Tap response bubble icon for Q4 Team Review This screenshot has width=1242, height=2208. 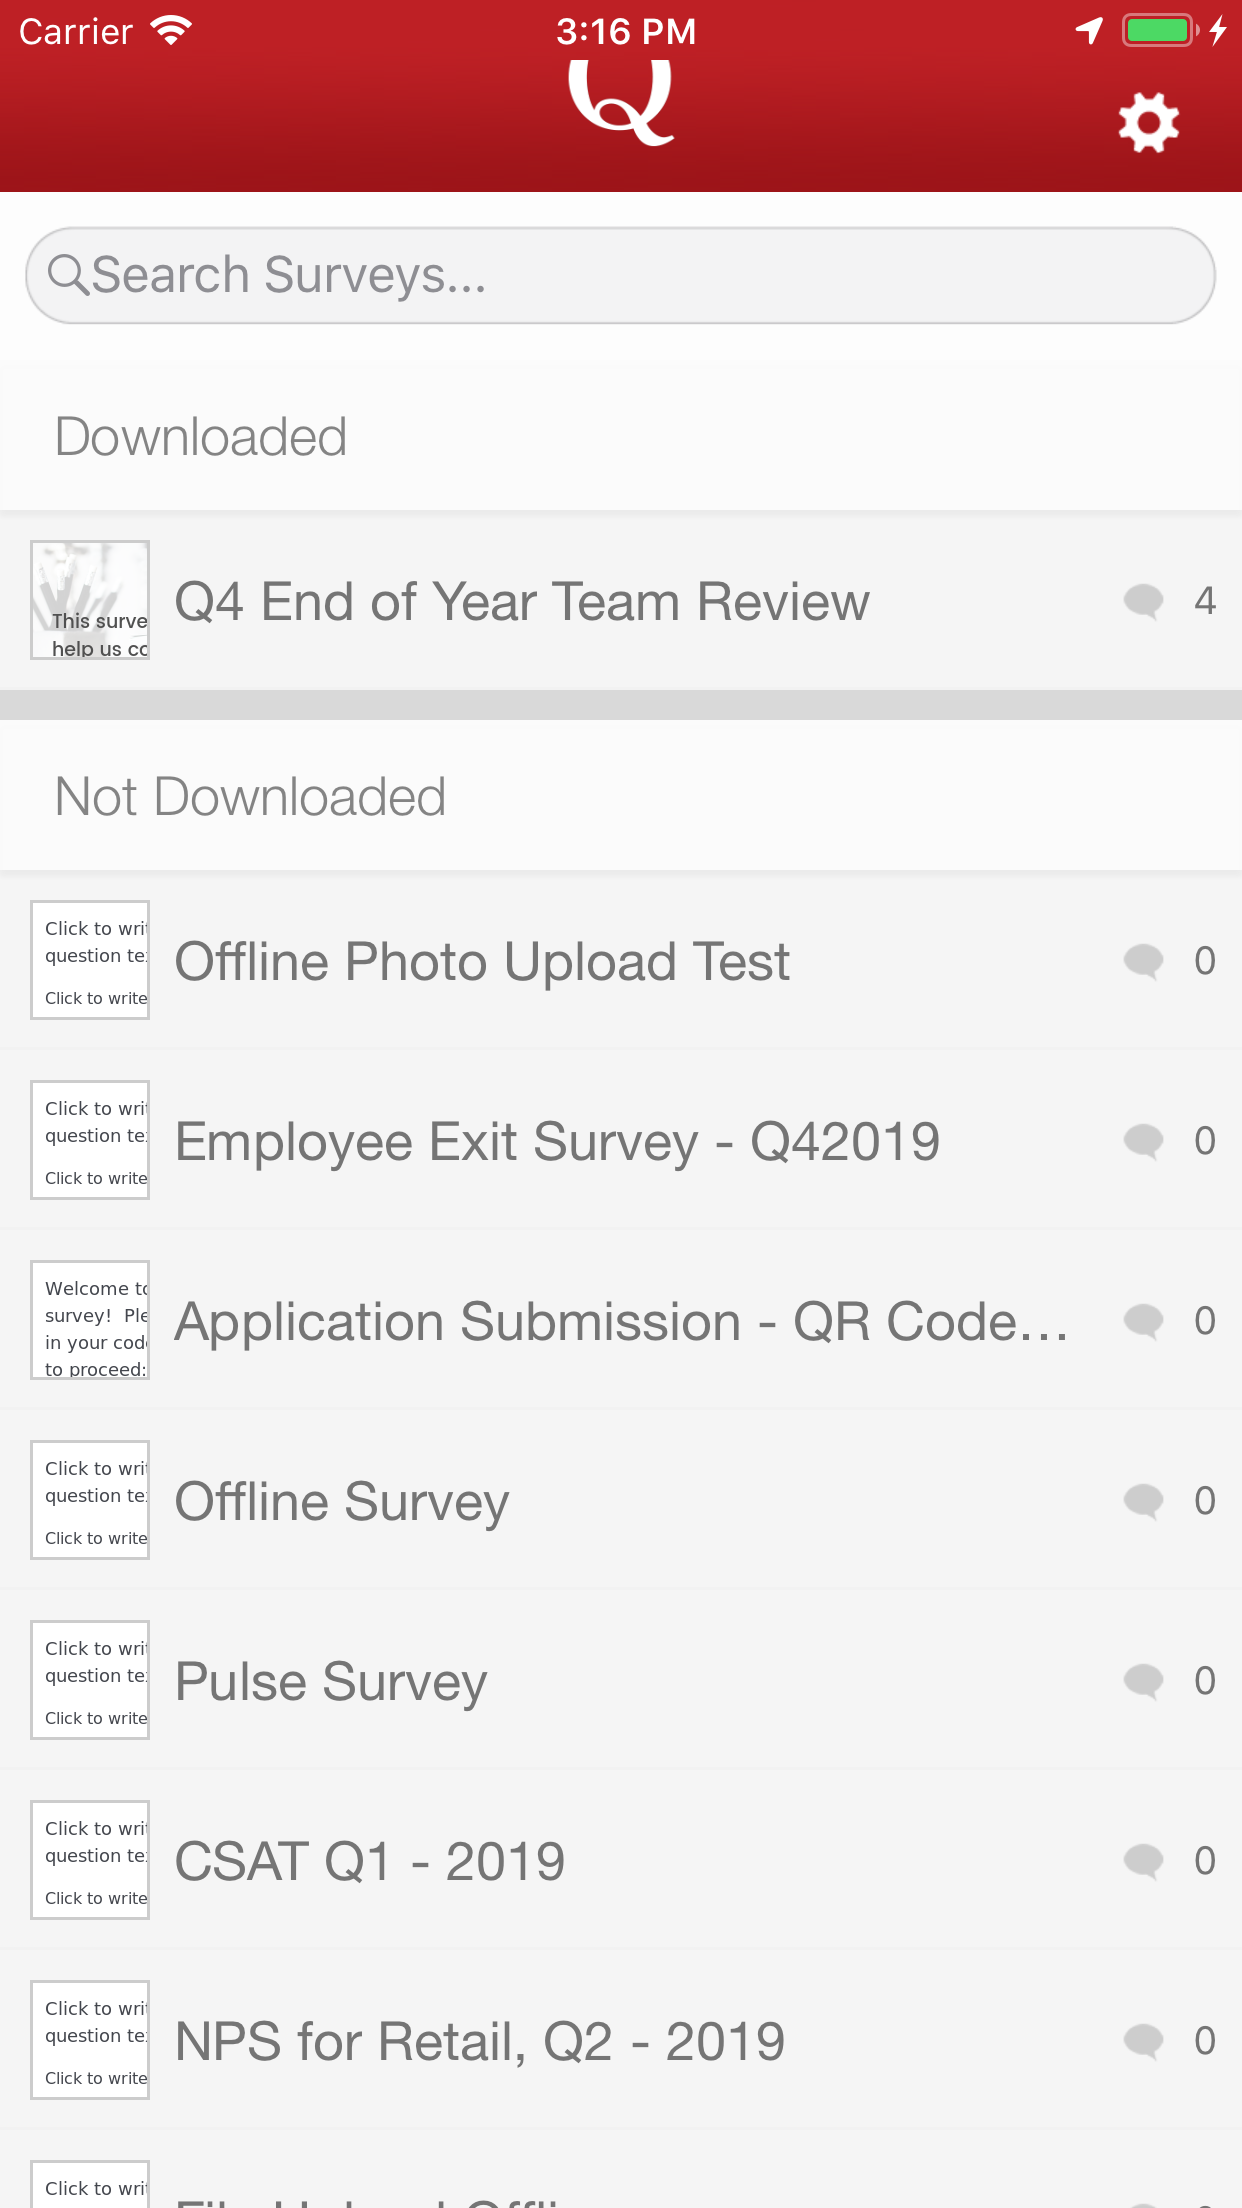1143,601
